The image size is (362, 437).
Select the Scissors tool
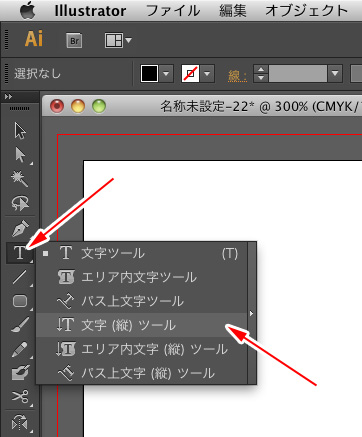coord(20,397)
